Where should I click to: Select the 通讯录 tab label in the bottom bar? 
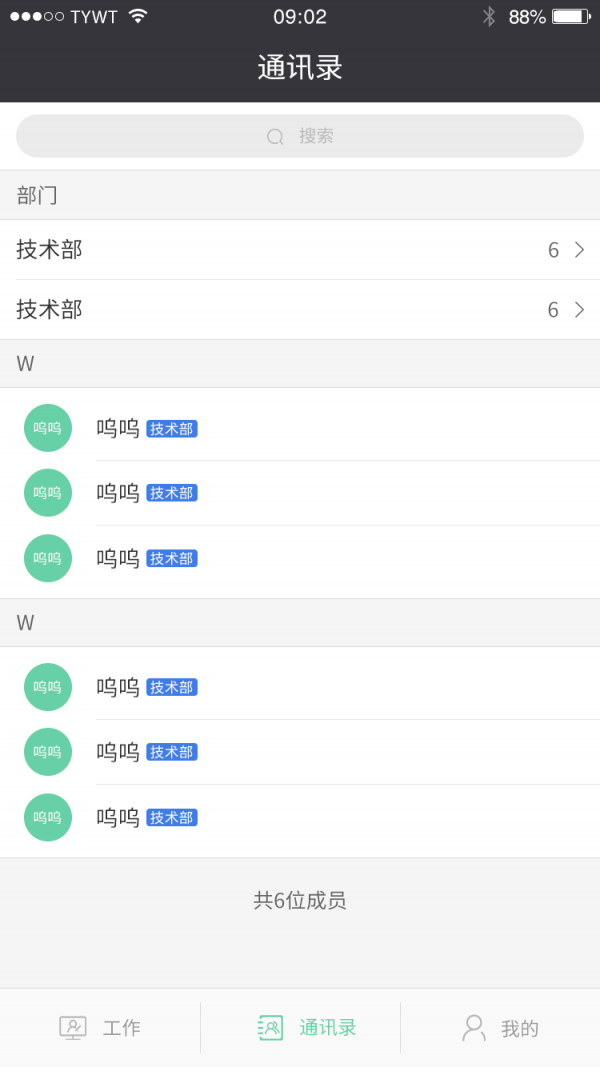327,1028
